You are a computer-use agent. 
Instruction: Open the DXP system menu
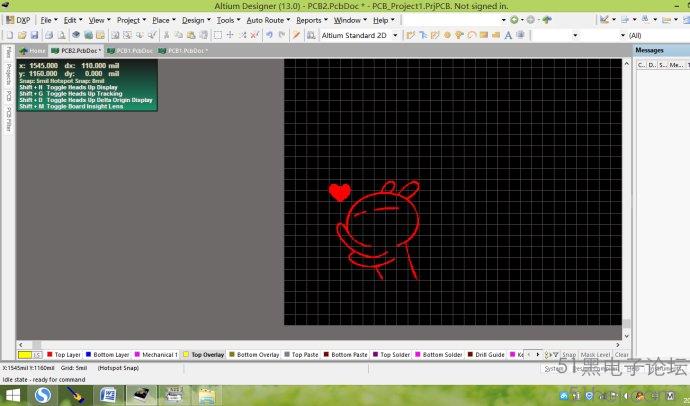[x=18, y=20]
